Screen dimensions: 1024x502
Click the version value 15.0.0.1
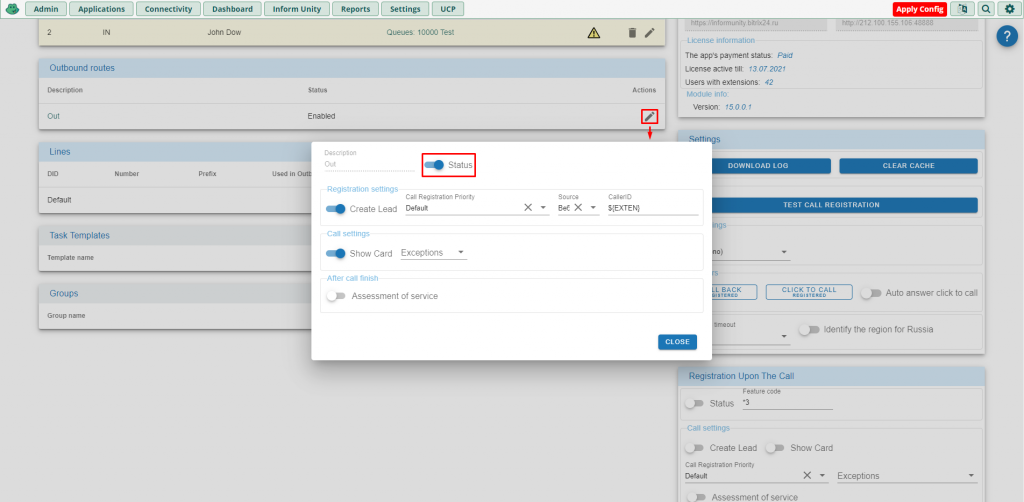coord(738,106)
